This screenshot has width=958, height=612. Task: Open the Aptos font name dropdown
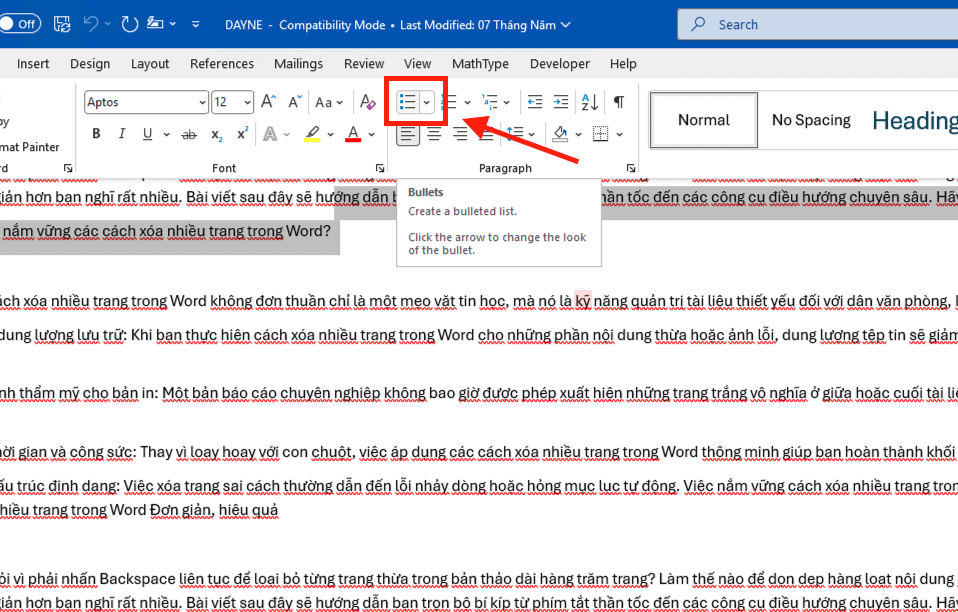[202, 103]
